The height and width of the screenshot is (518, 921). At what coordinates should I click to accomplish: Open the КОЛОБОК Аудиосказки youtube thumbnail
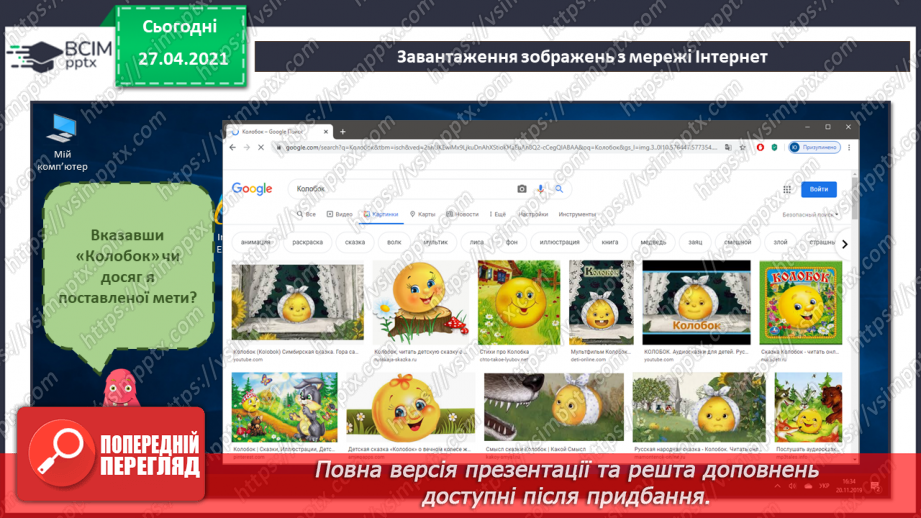pyautogui.click(x=697, y=302)
